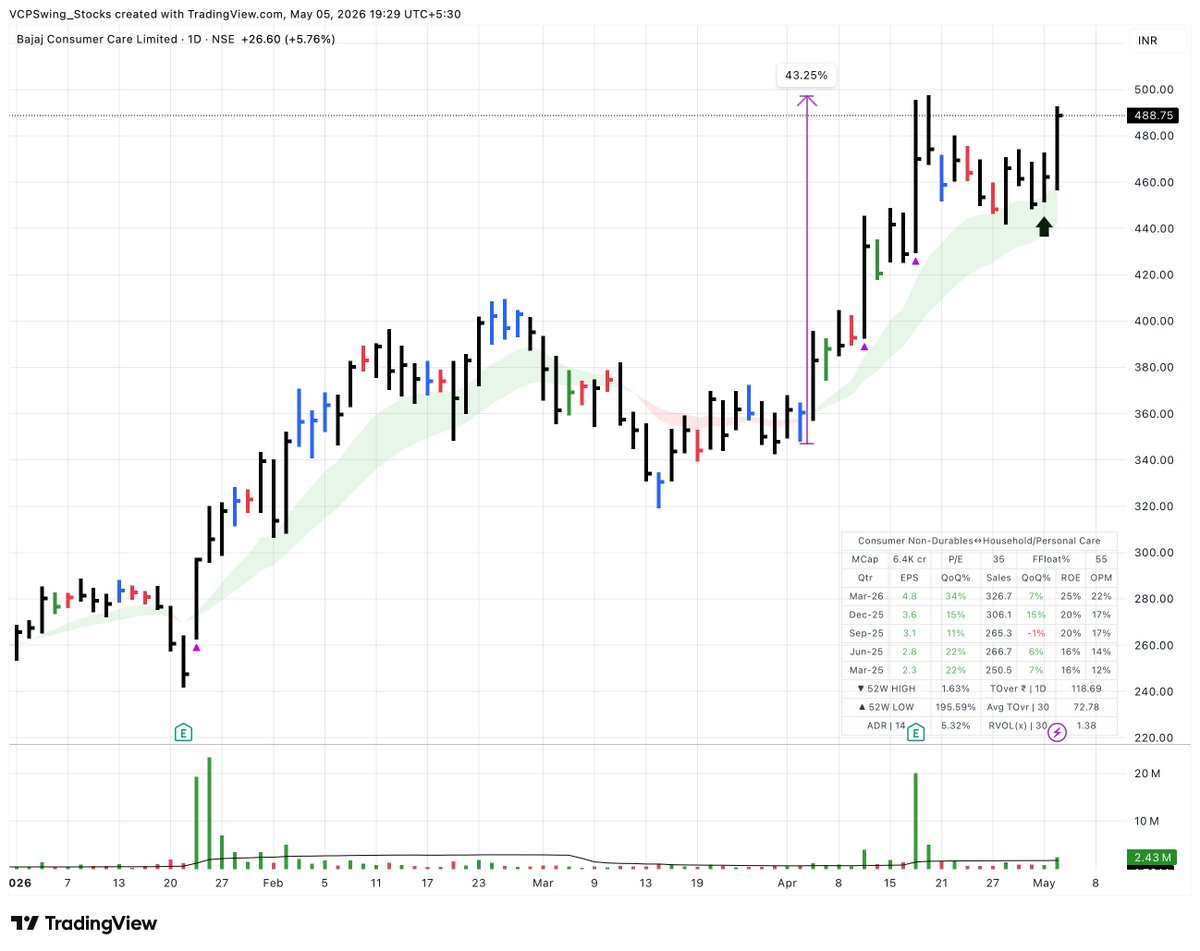Click the earnings E icon in April
Screen dimensions: 1200x951
pos(915,733)
